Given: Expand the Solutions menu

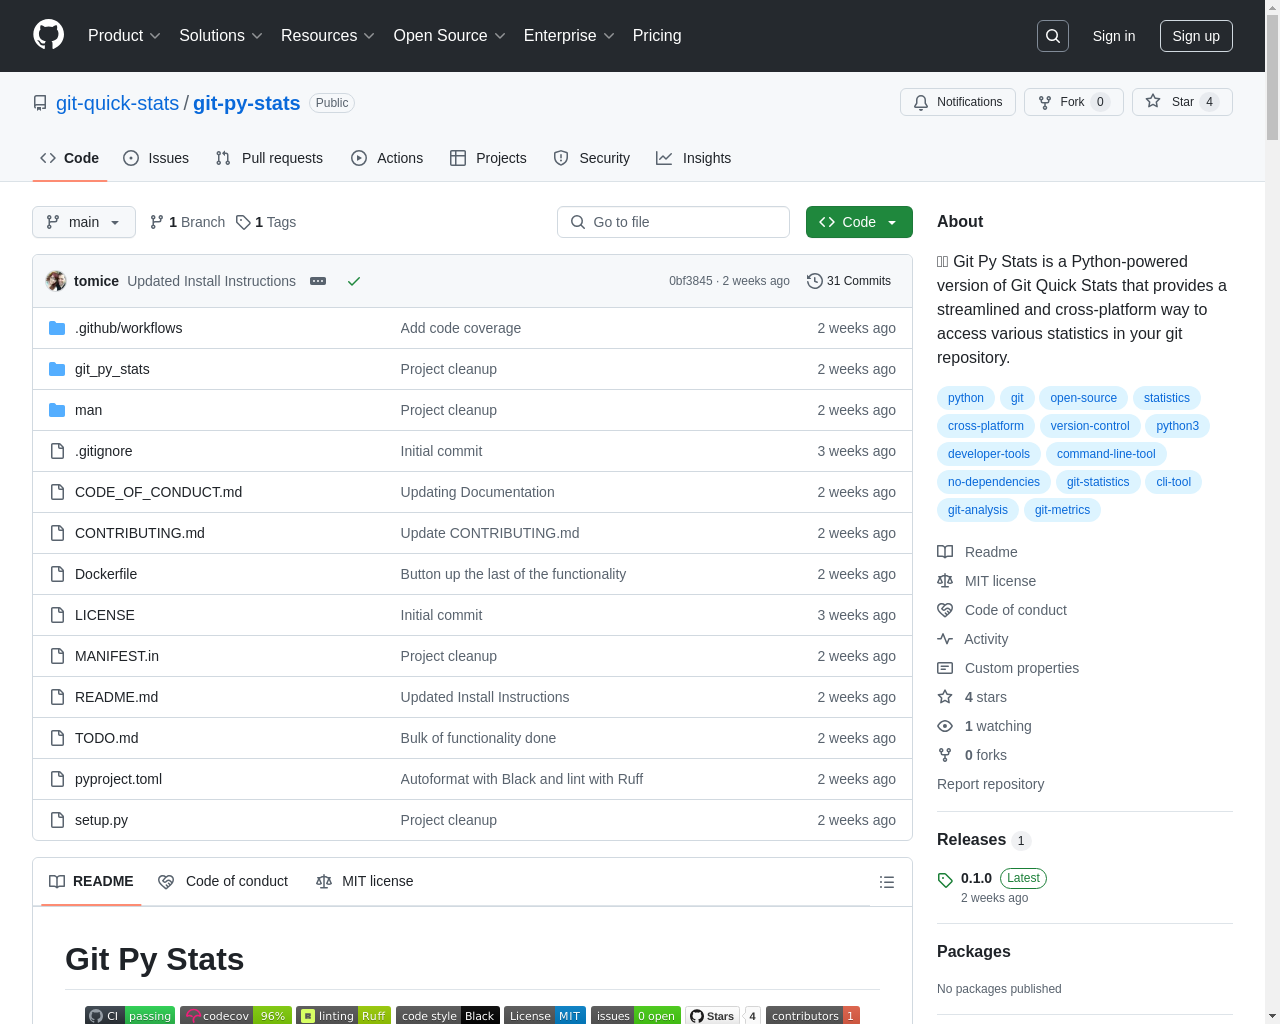Looking at the screenshot, I should (220, 35).
